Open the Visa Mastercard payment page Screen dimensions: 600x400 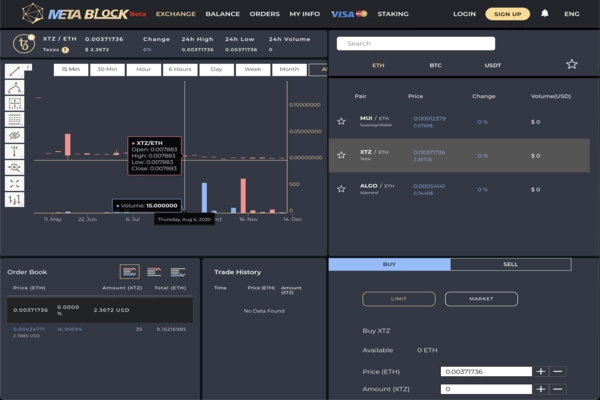pyautogui.click(x=349, y=14)
